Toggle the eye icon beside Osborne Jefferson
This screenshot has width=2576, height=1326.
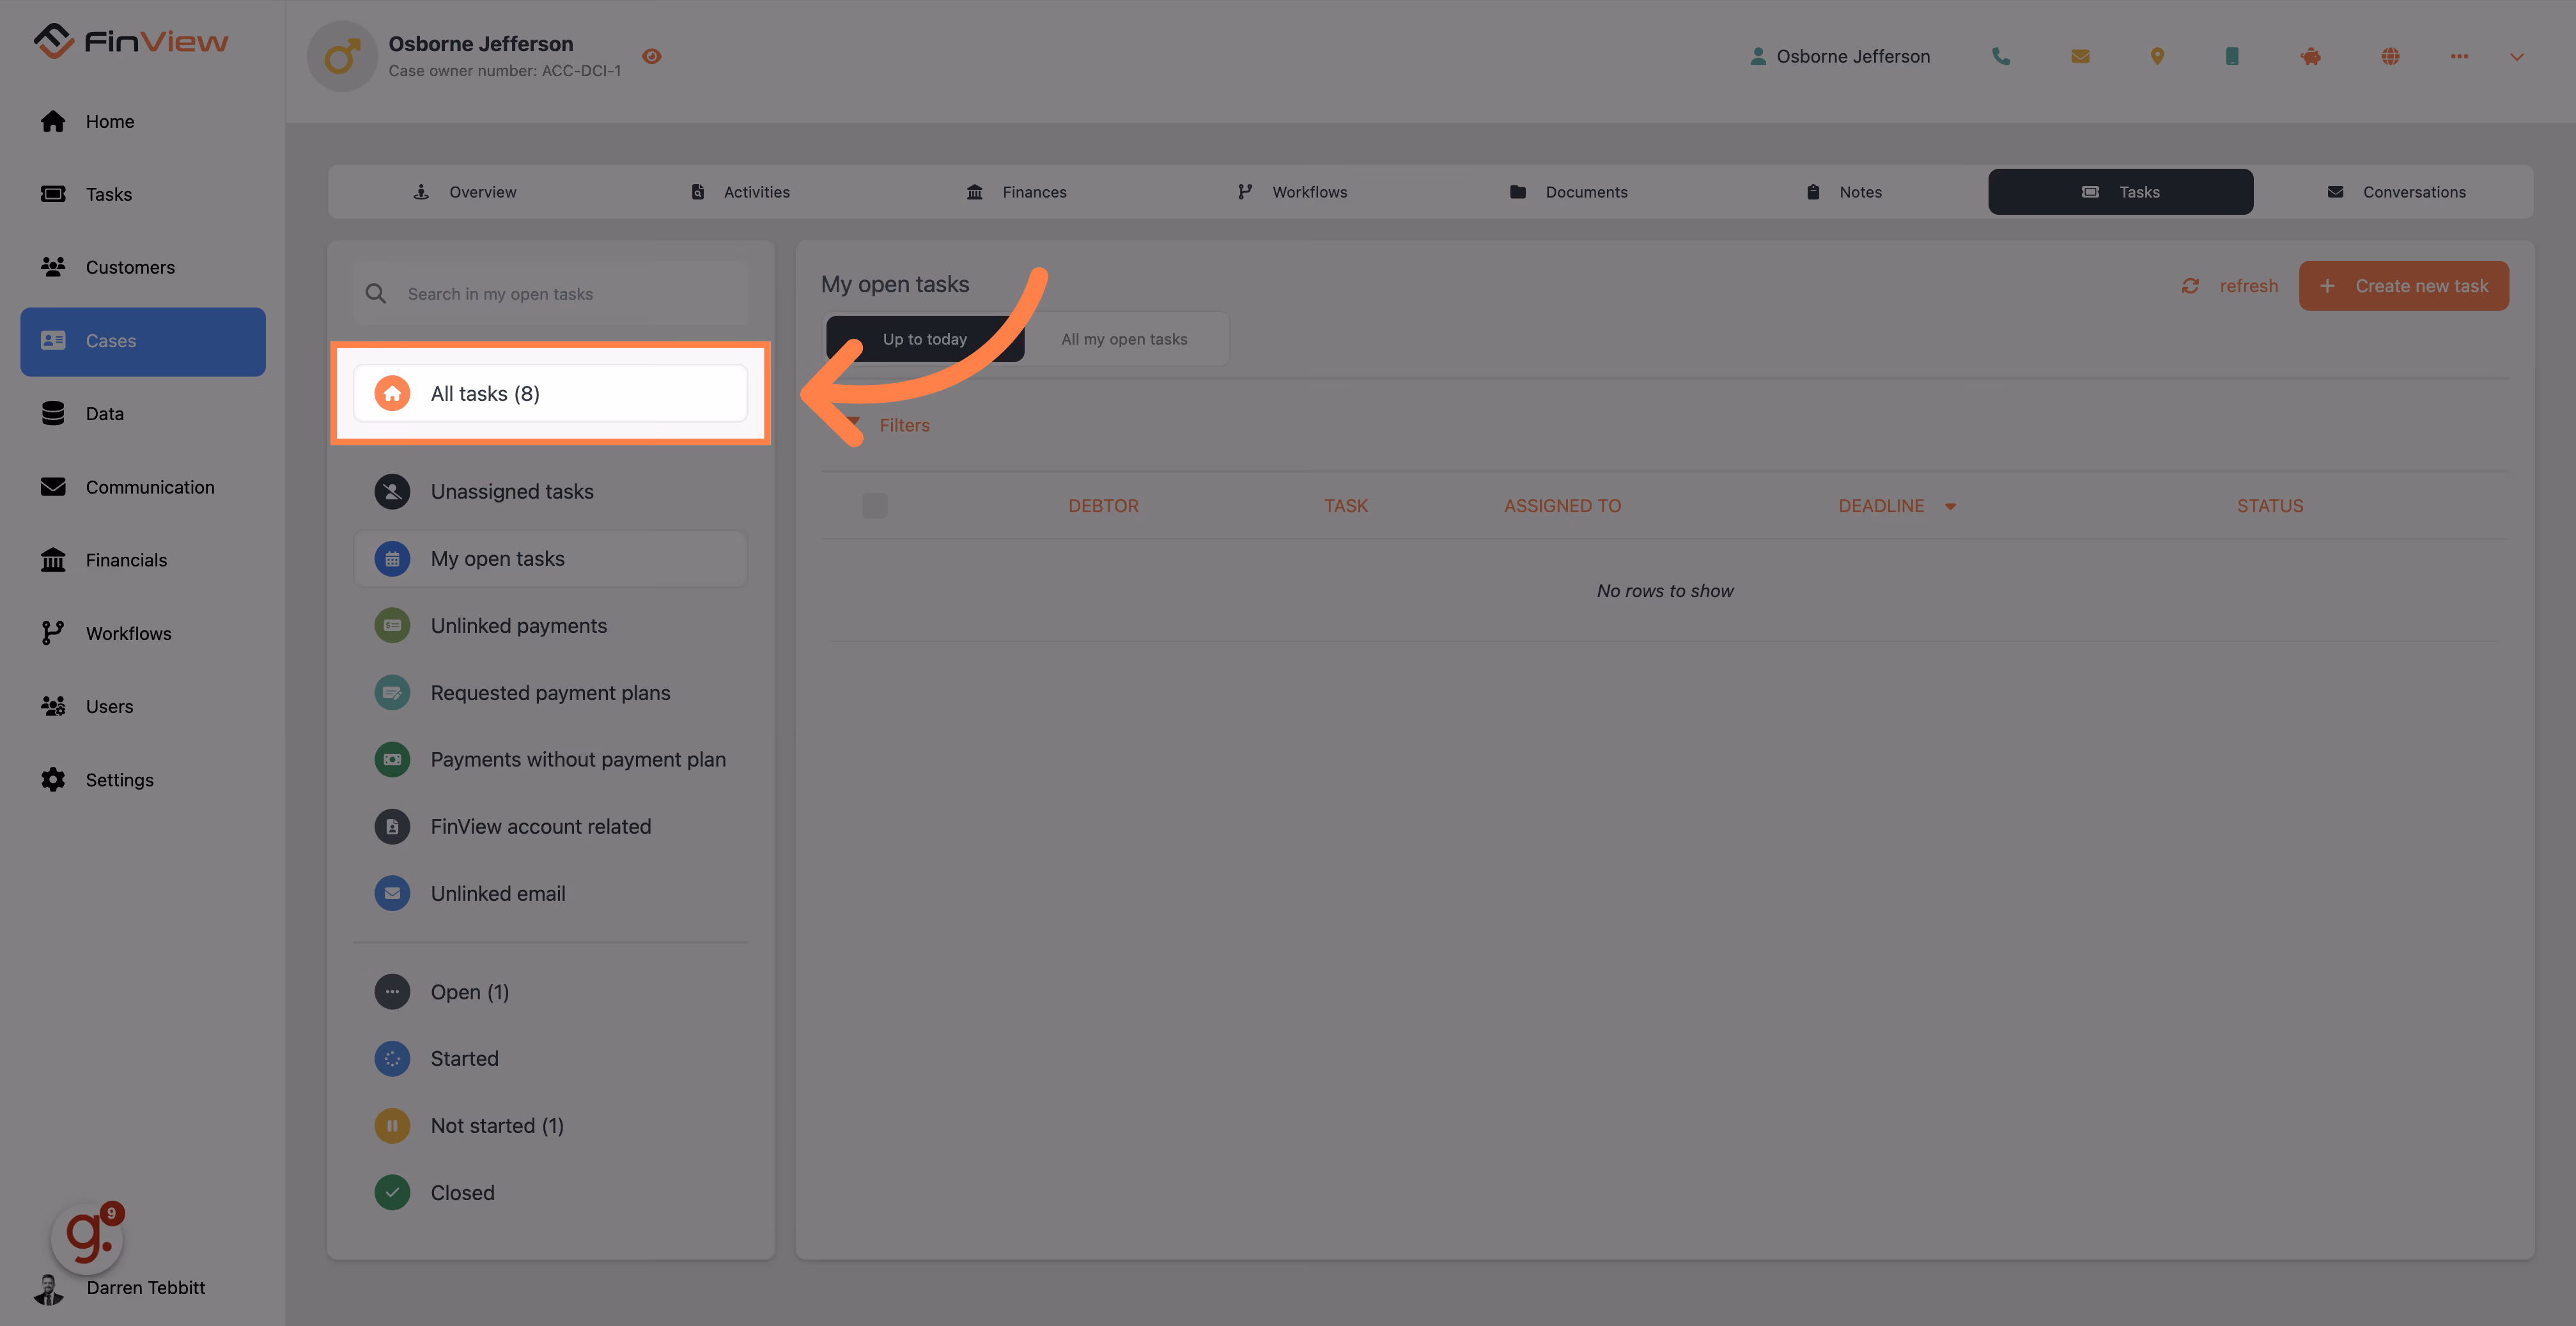coord(652,56)
